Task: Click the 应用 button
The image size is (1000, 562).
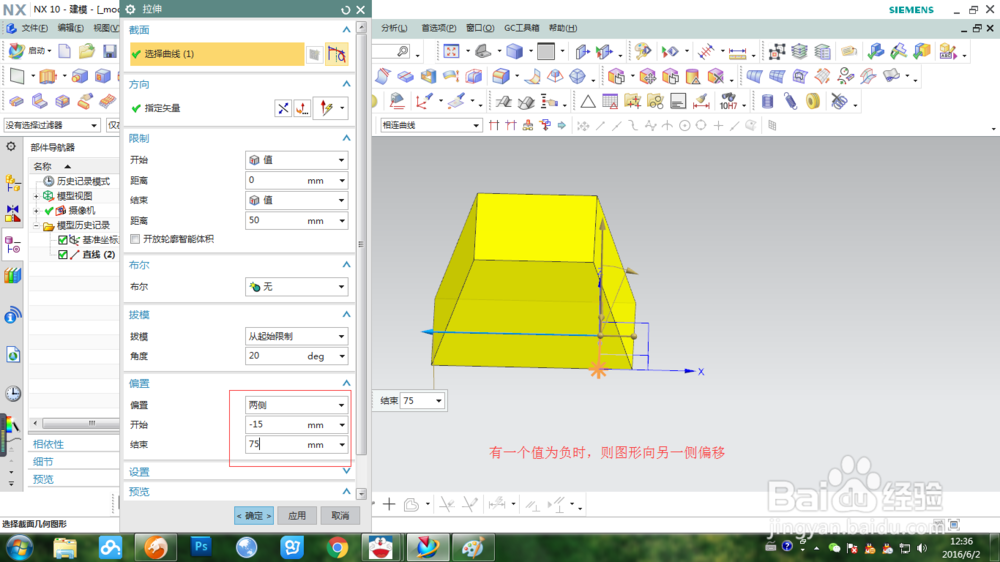Action: [x=297, y=515]
